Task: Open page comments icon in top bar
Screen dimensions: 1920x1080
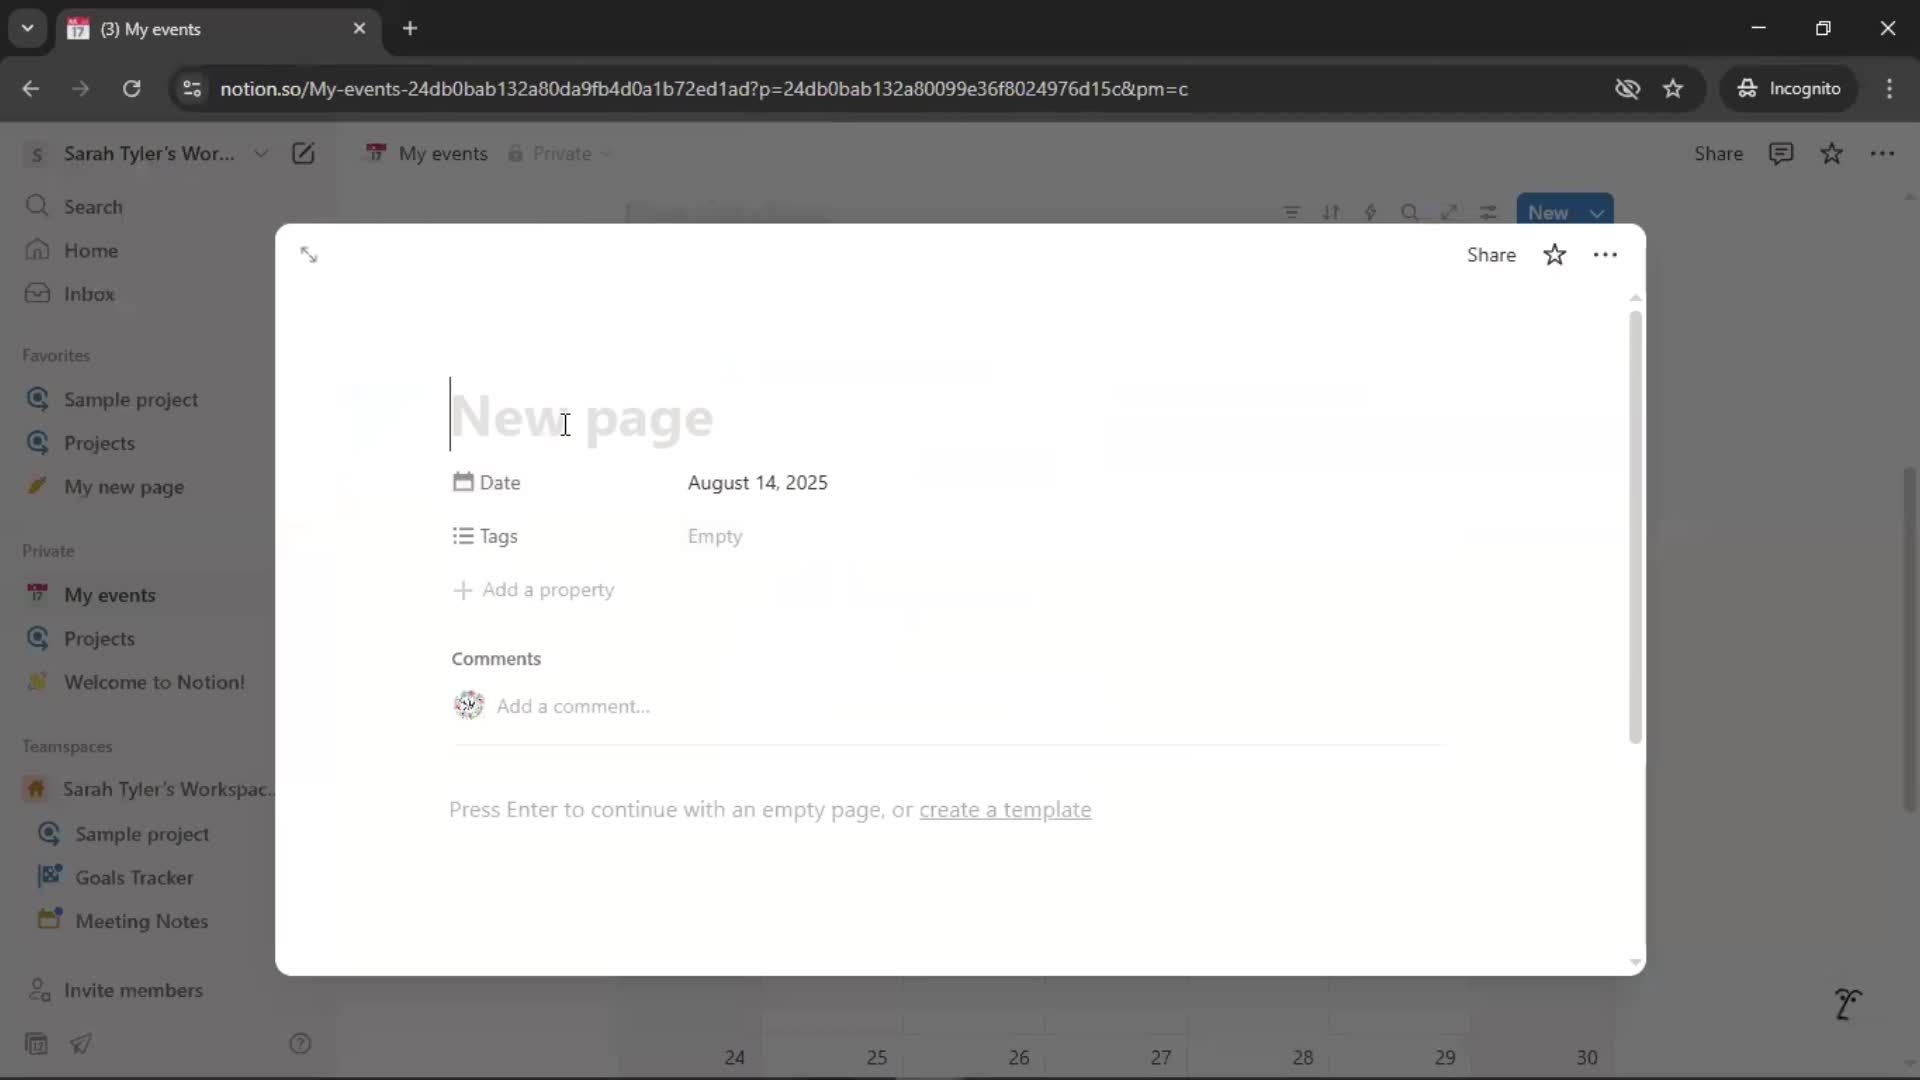Action: click(1781, 154)
